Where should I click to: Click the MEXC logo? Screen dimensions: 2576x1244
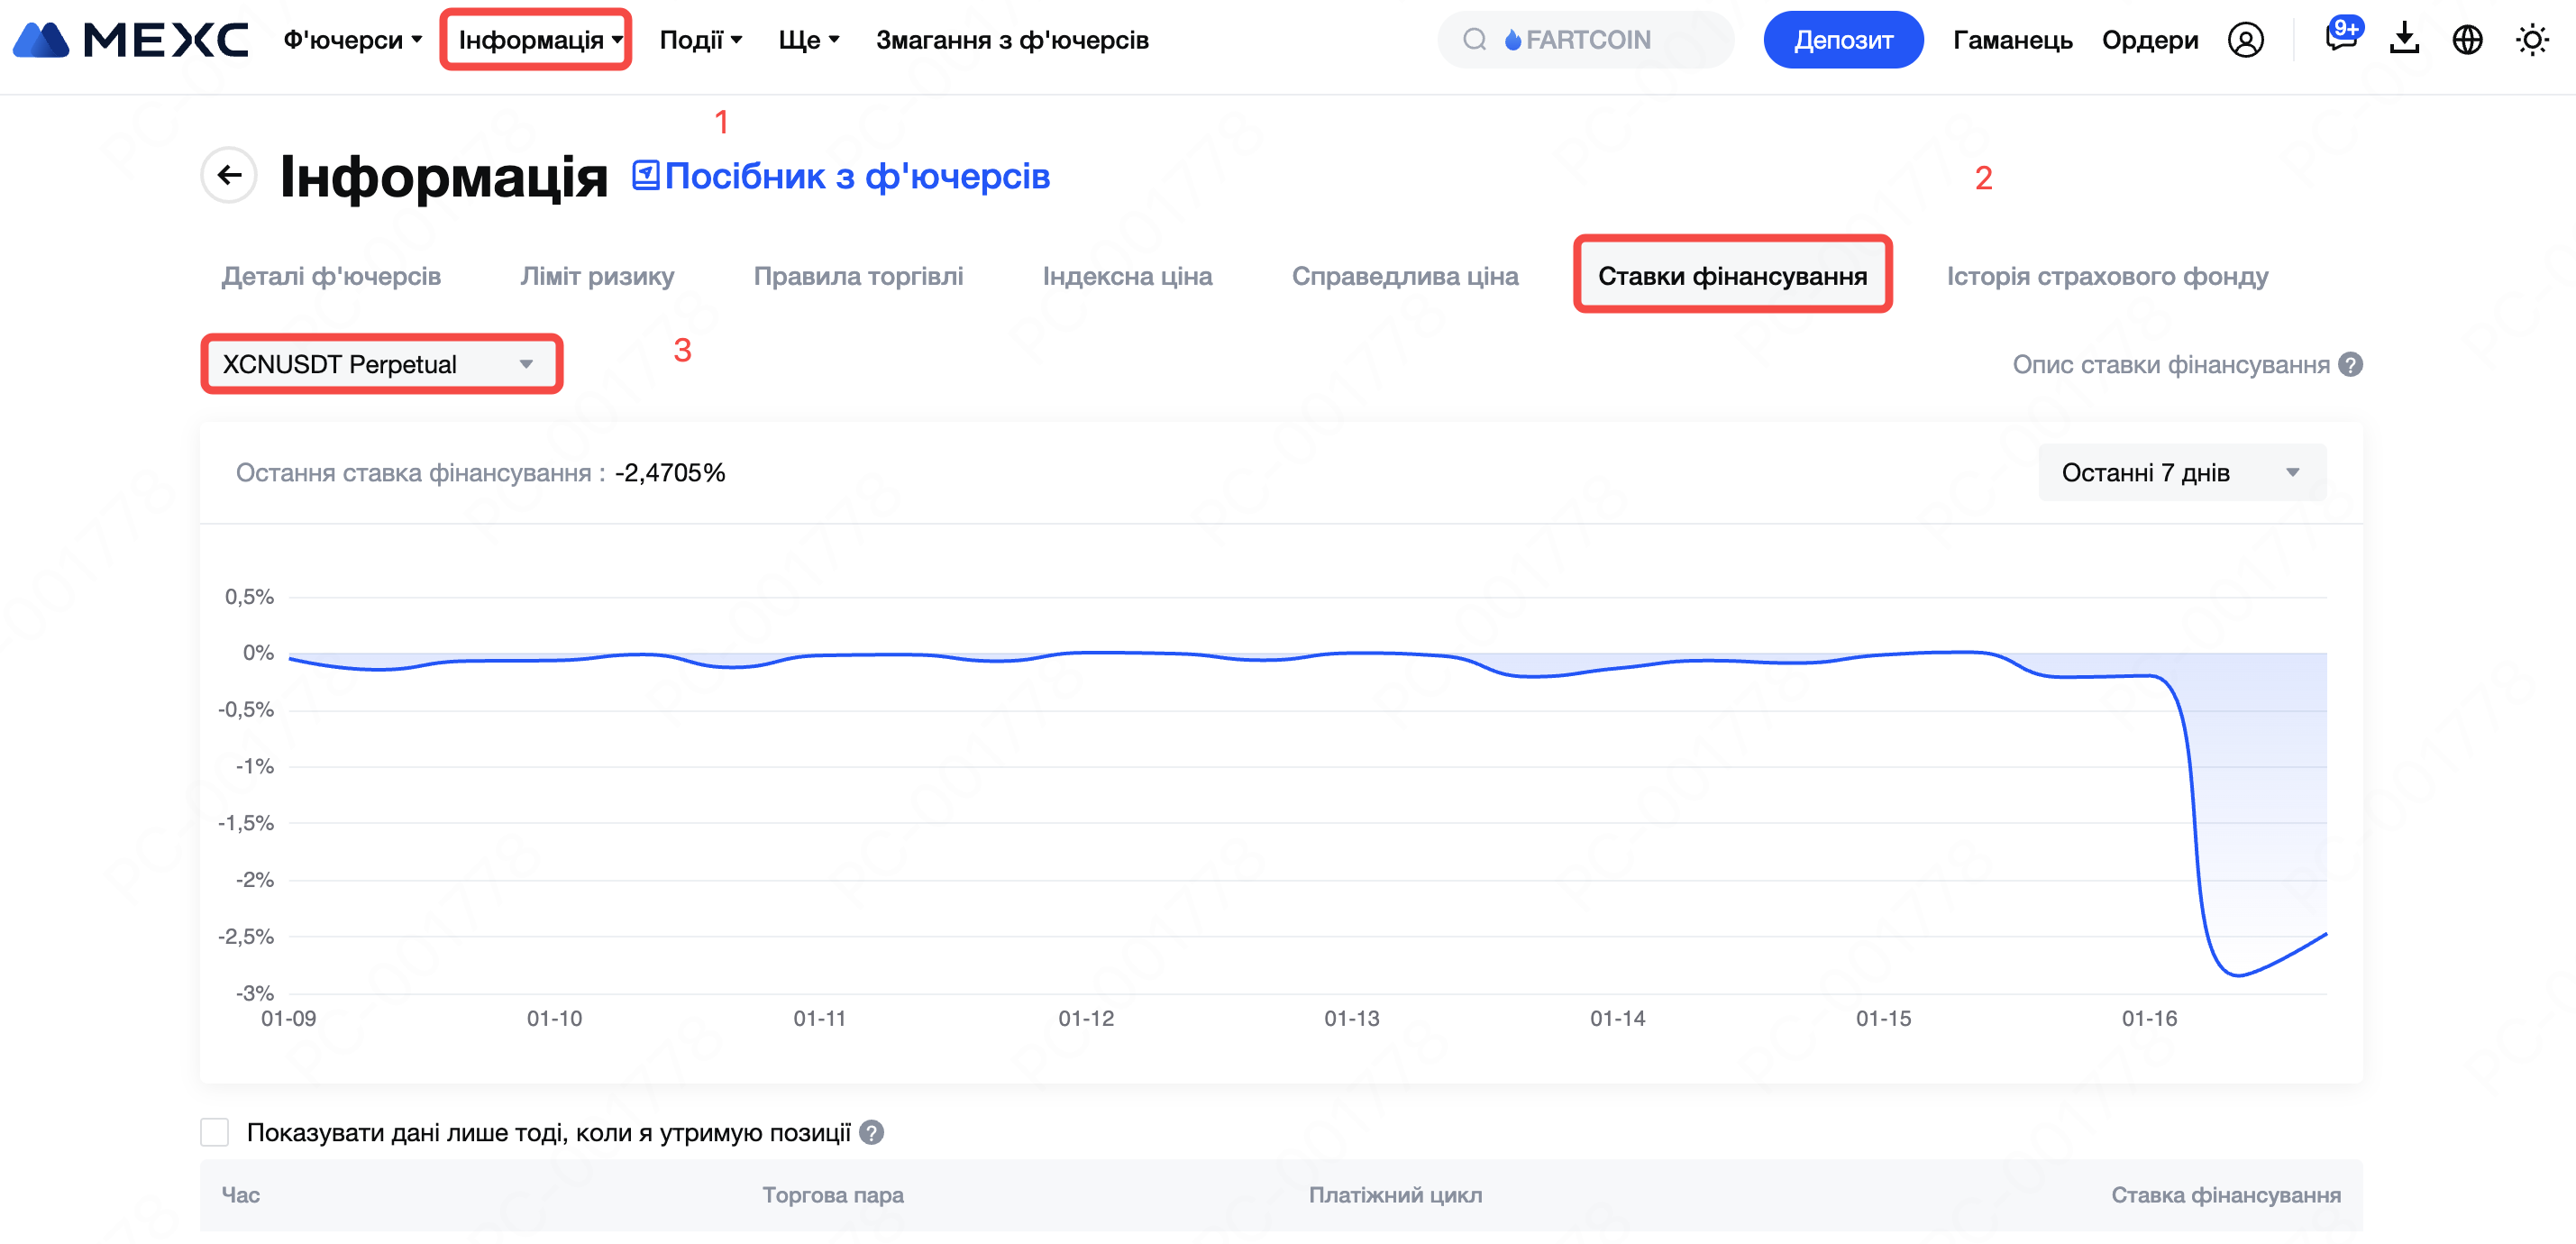tap(130, 40)
